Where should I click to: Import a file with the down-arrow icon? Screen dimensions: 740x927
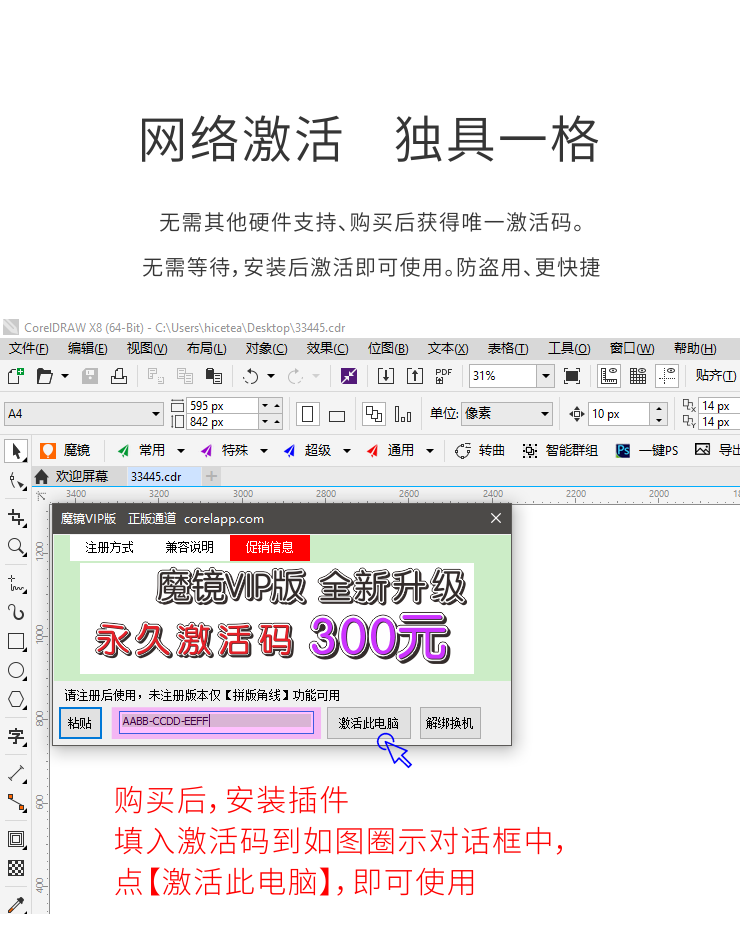click(x=386, y=376)
